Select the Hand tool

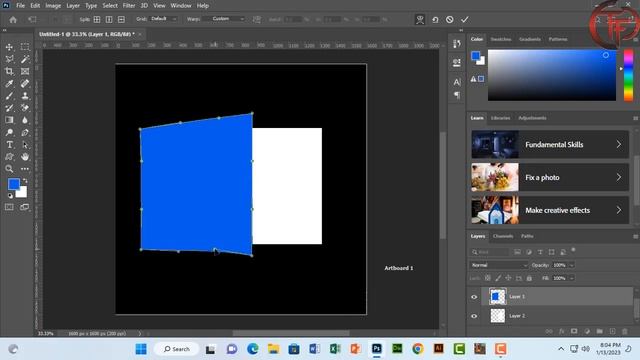(25, 157)
